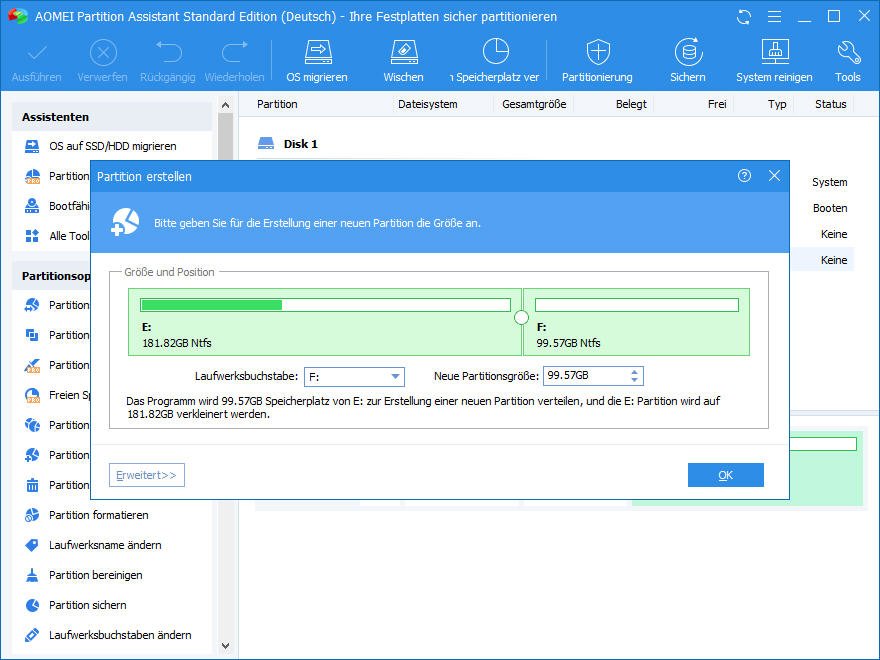Click the Disk 1 drive icon
The height and width of the screenshot is (660, 880).
(x=265, y=144)
